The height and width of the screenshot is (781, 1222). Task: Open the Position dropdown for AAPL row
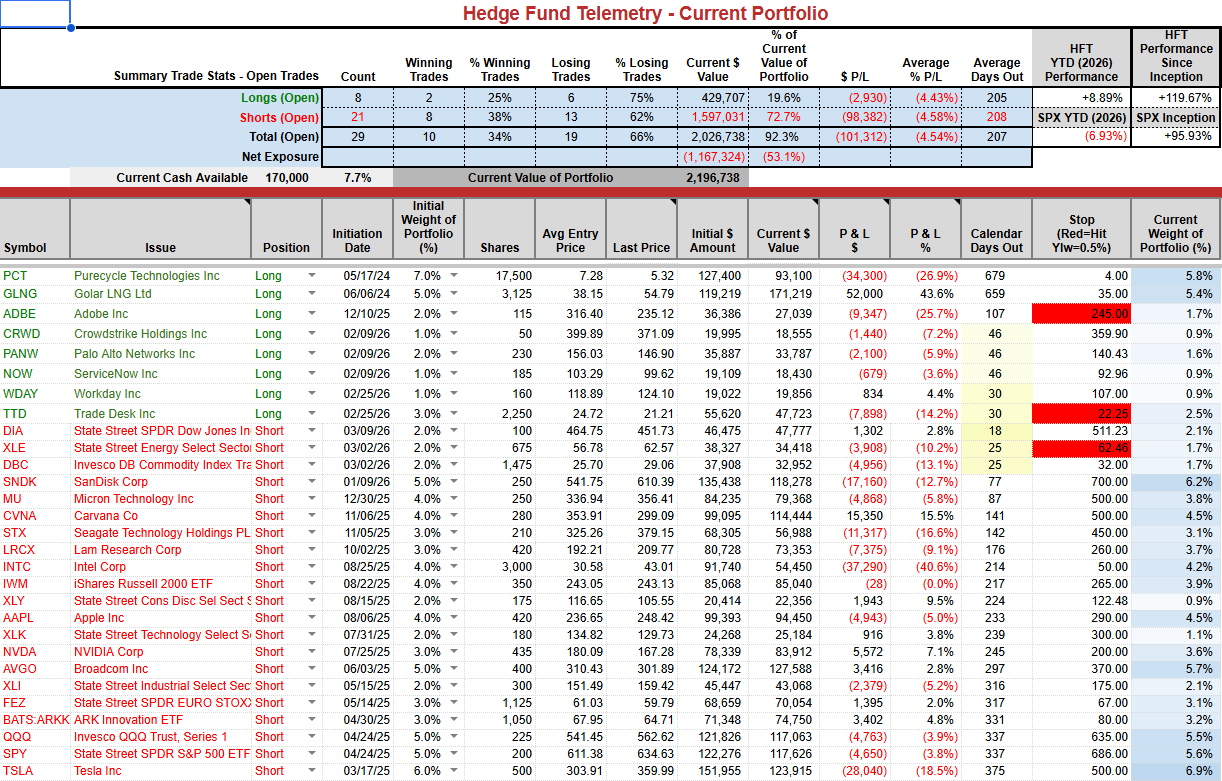click(311, 618)
